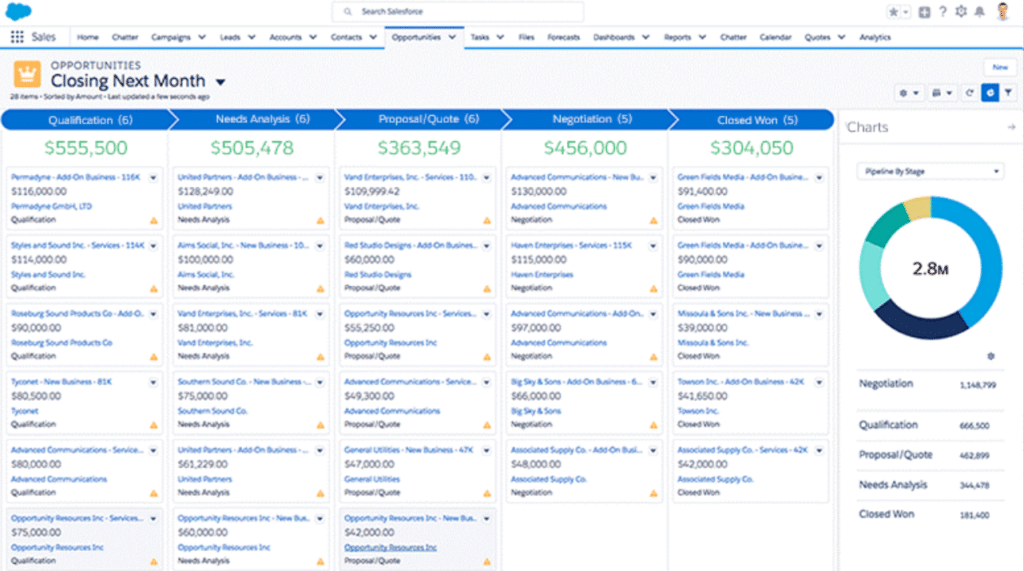This screenshot has width=1024, height=571.
Task: Open Big Sky & Sons - Add-On Business opportunity
Action: (x=577, y=382)
